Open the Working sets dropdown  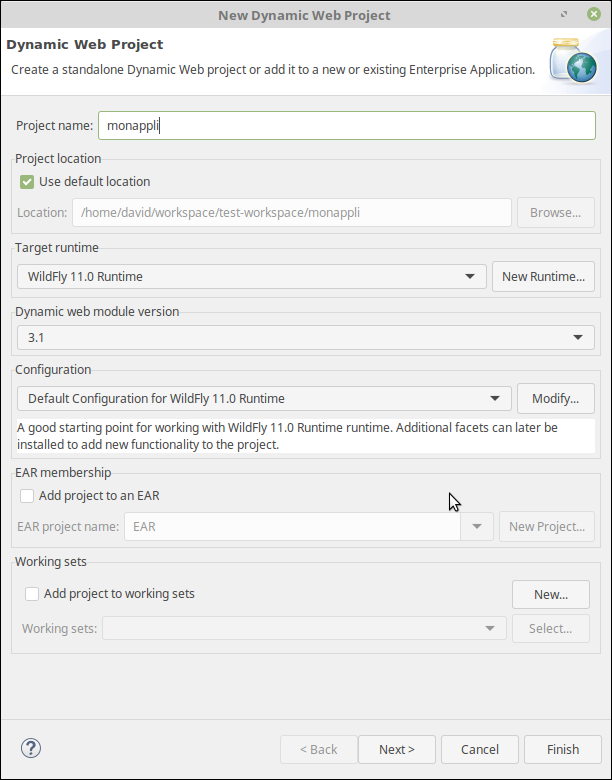pos(305,629)
